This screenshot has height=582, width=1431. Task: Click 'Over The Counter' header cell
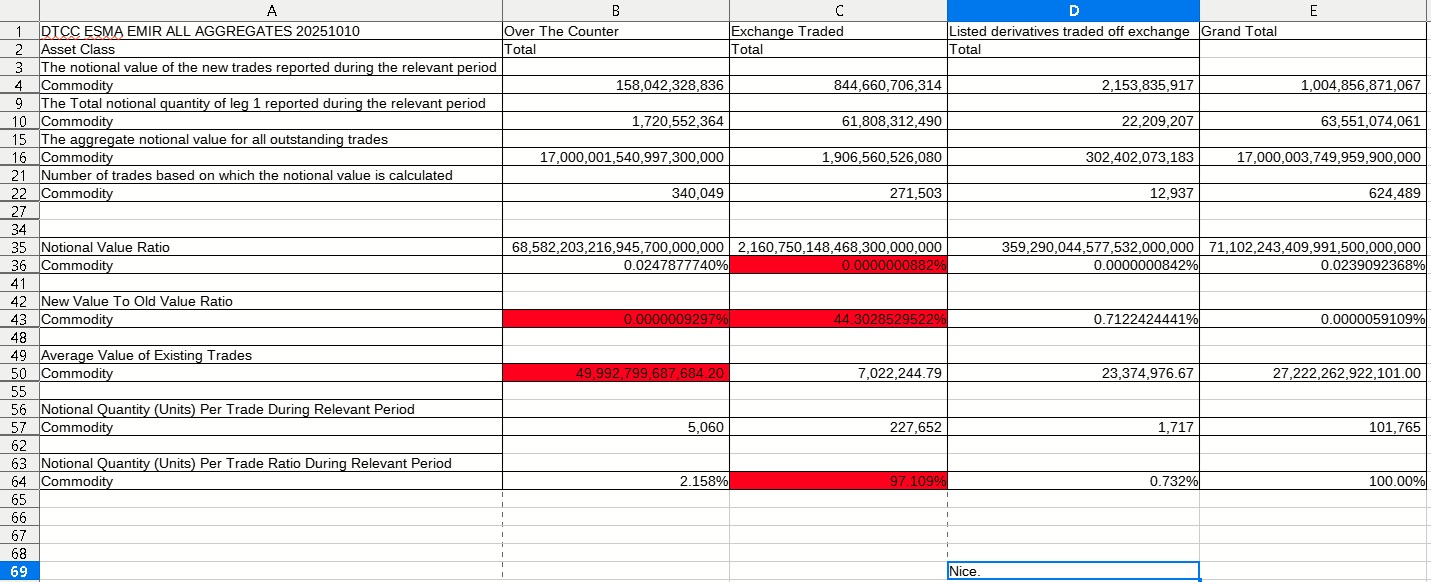(616, 31)
